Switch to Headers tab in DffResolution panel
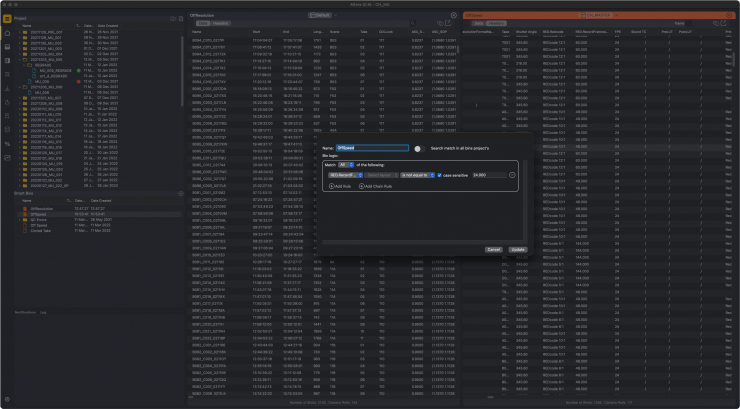This screenshot has height=409, width=740. 222,23
